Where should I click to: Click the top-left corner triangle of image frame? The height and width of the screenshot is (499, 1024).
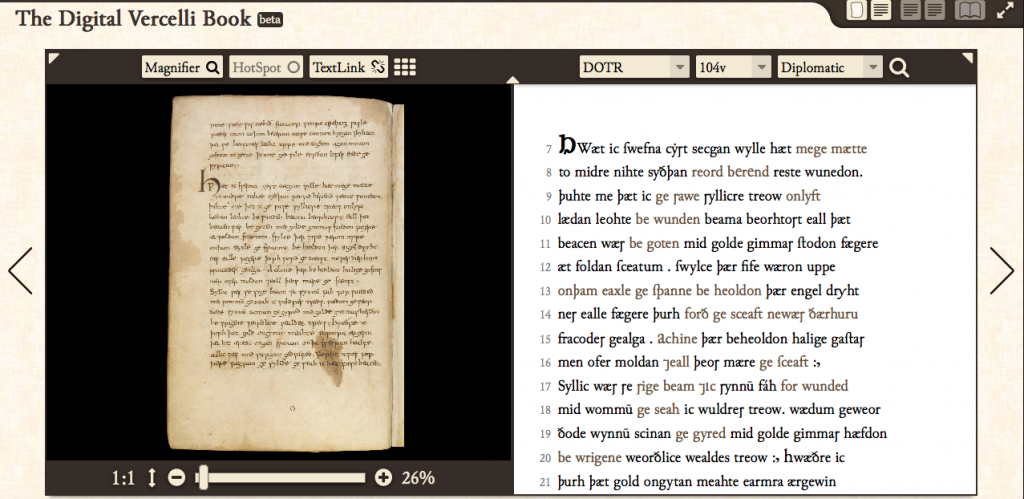coord(54,58)
